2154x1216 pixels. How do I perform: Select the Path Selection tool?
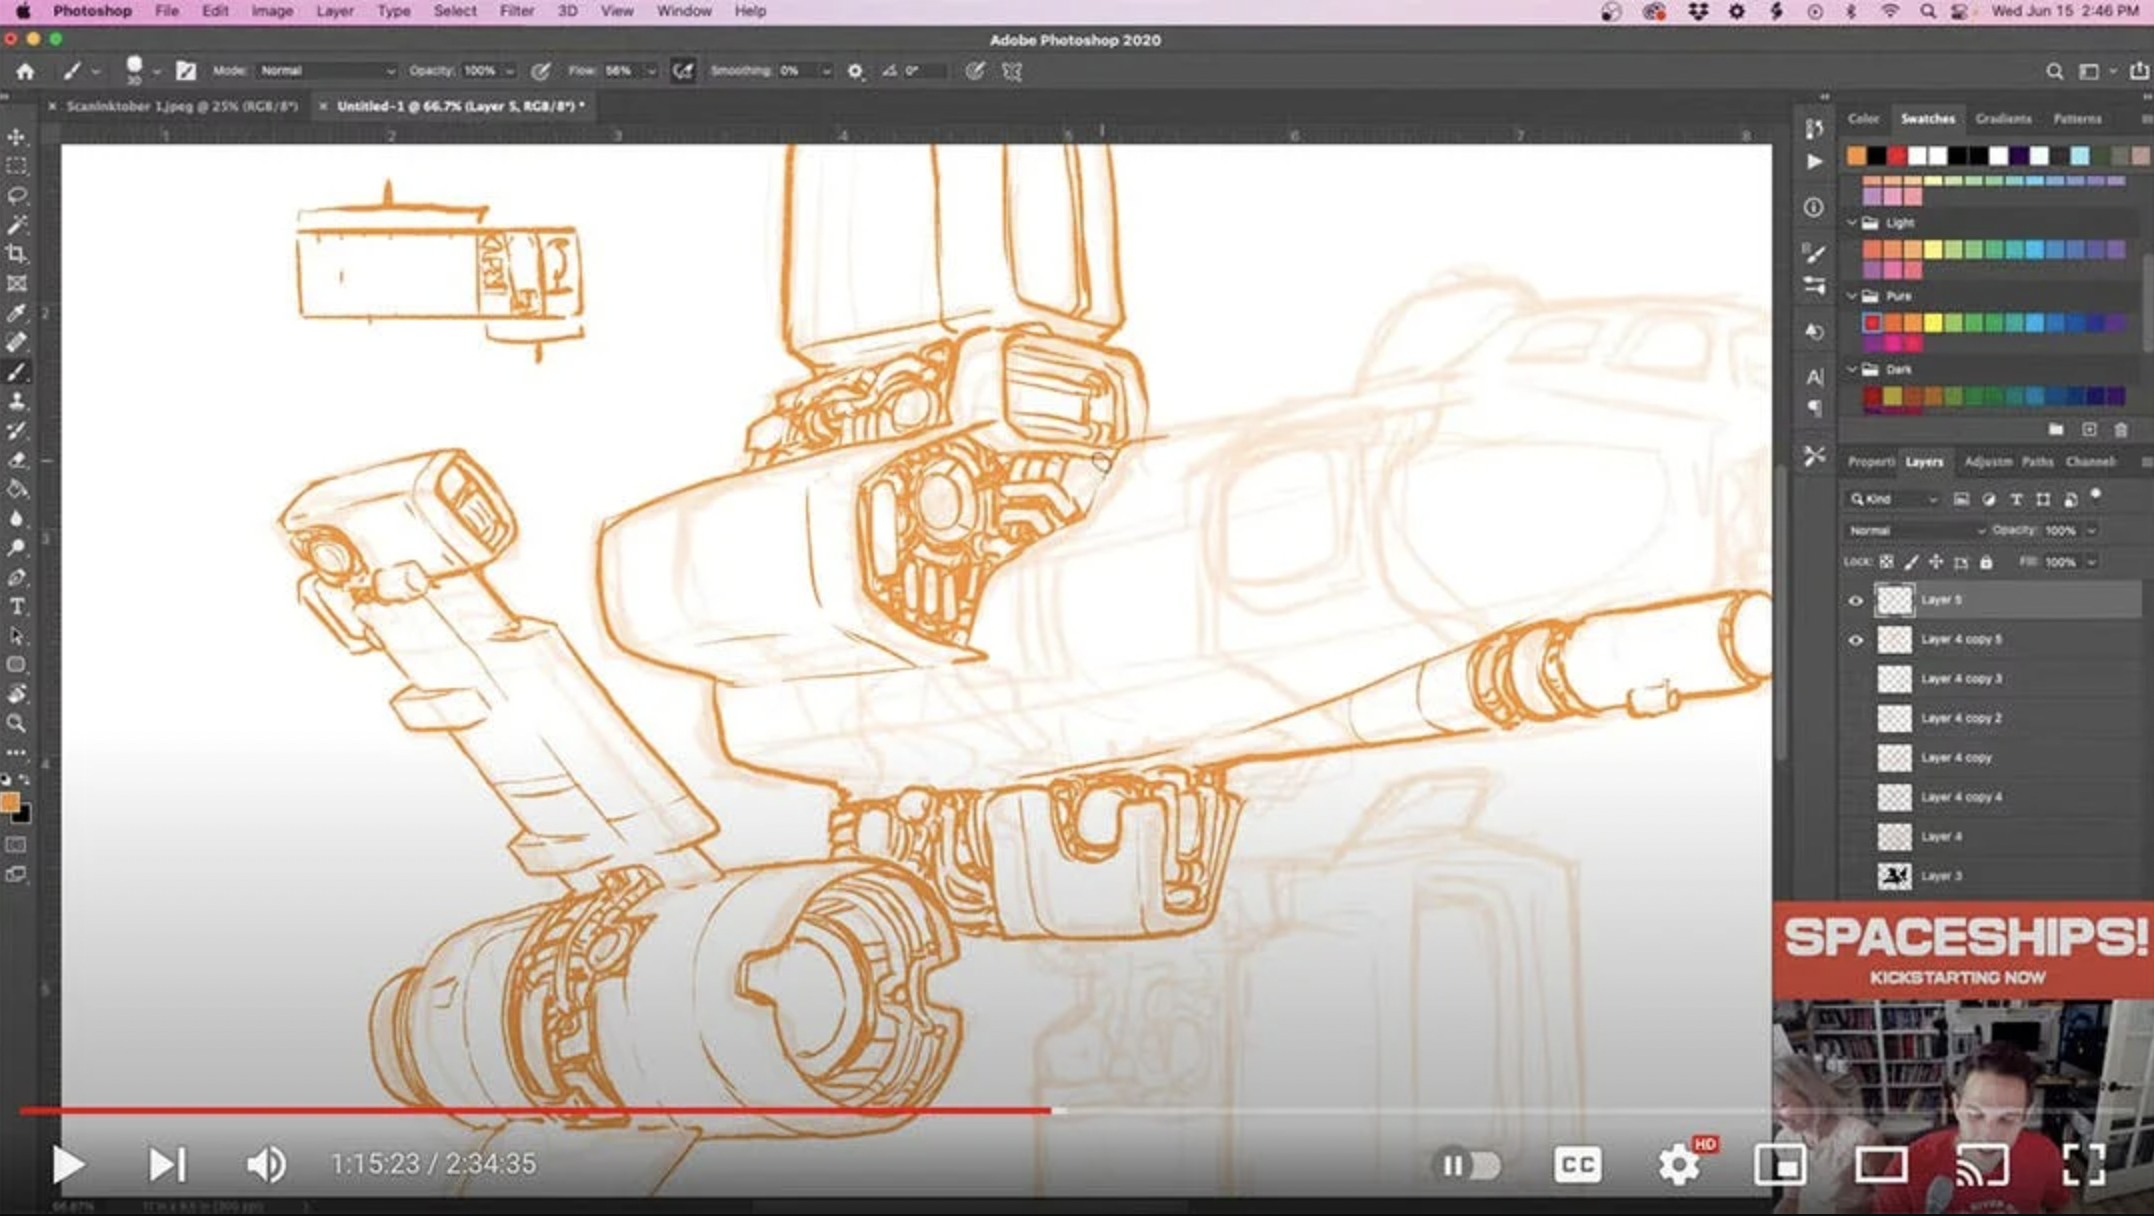[17, 636]
